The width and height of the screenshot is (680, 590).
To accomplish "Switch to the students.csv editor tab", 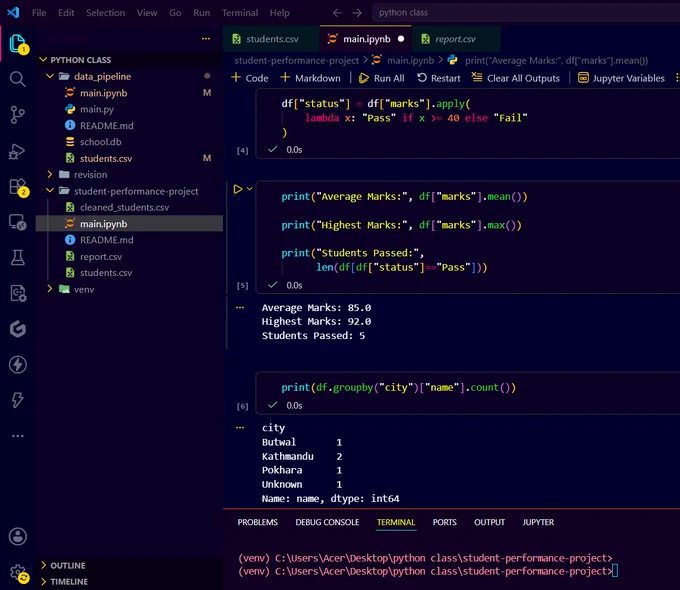I will pos(271,39).
